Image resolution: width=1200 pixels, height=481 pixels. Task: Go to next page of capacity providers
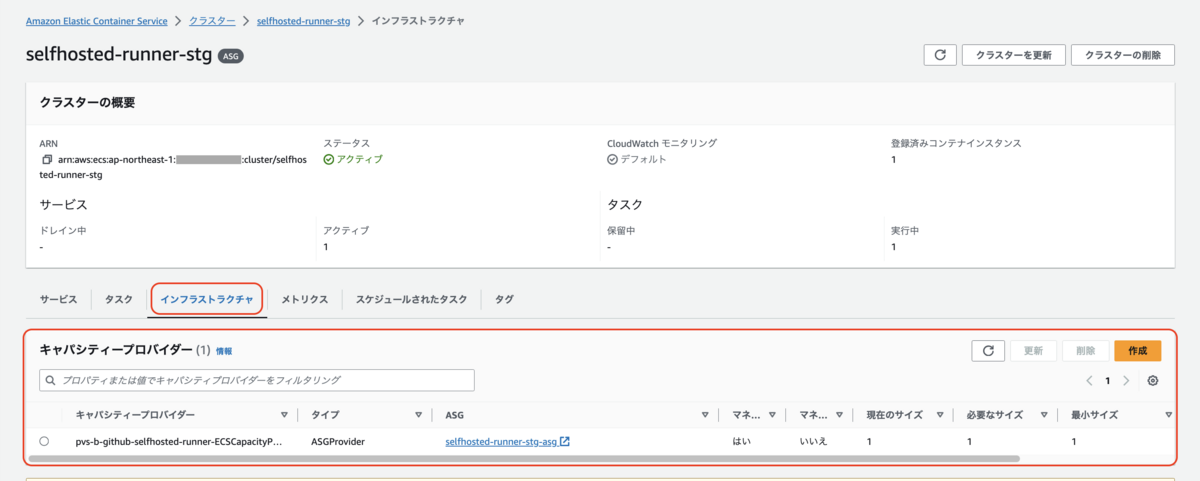coord(1126,381)
